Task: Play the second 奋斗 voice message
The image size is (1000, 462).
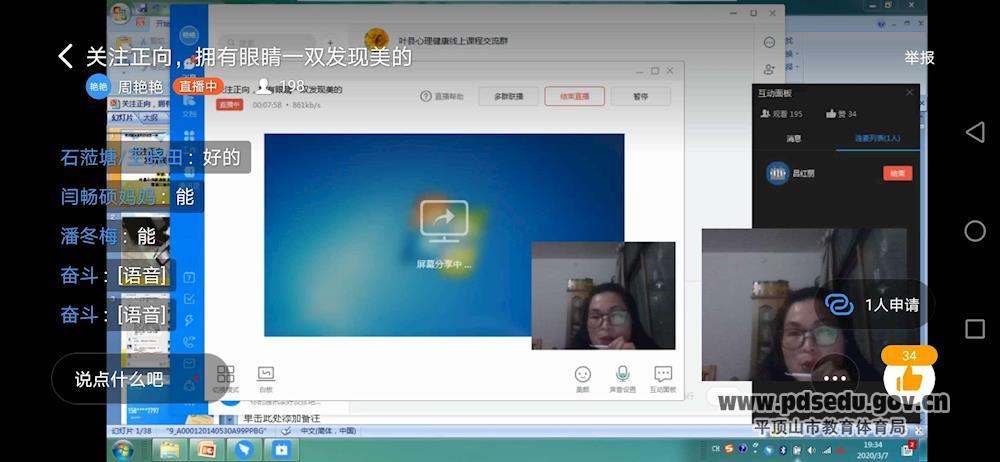Action: (x=142, y=314)
